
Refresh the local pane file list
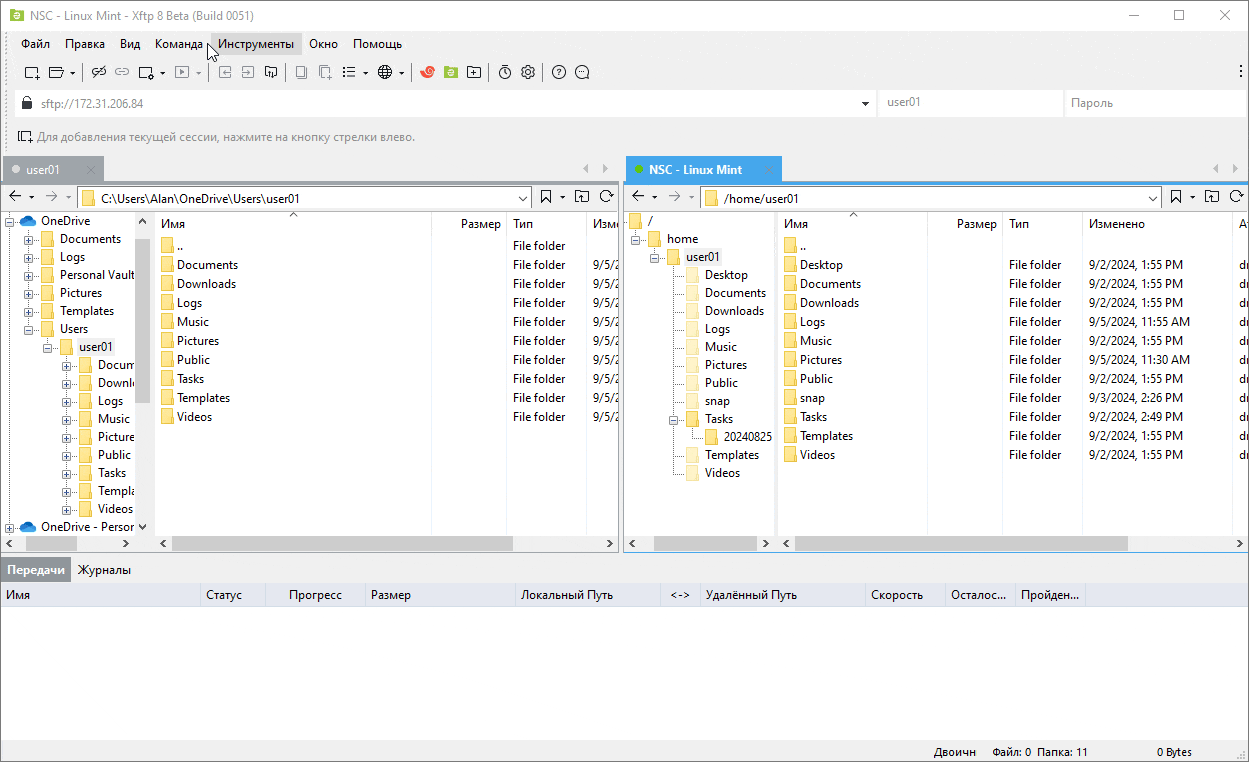pyautogui.click(x=606, y=197)
